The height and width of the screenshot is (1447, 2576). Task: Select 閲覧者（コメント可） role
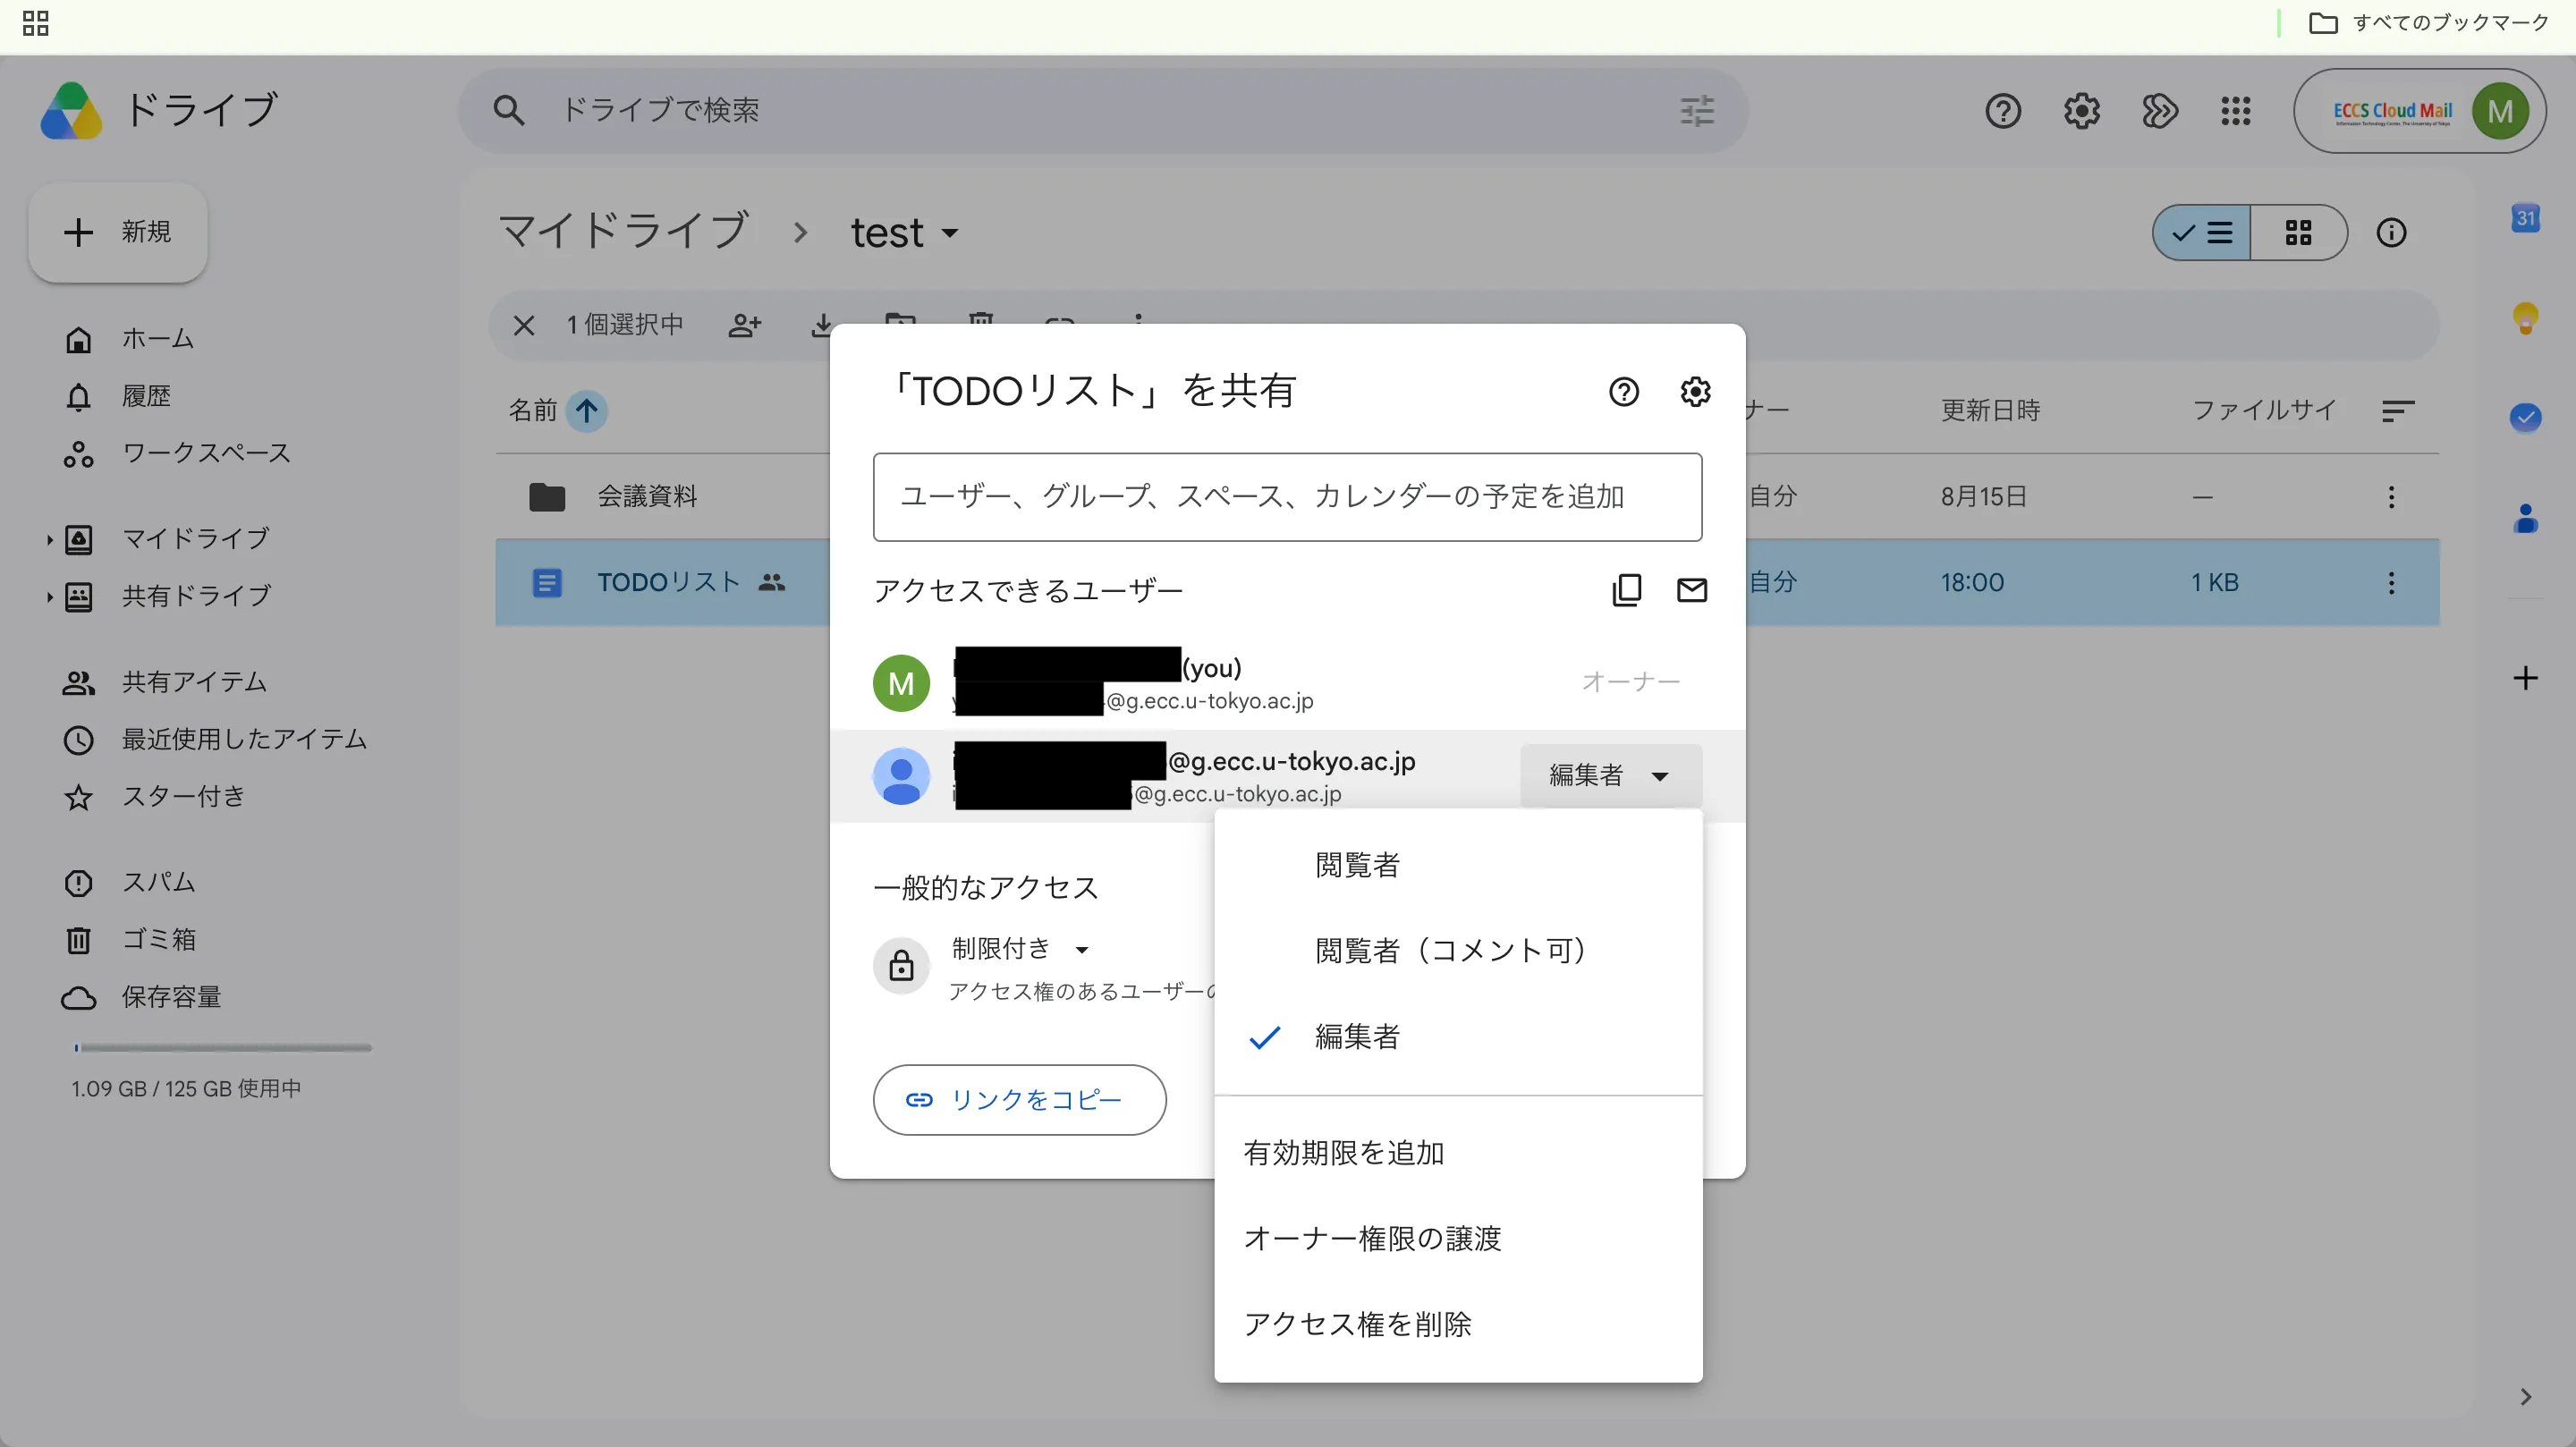(1458, 951)
